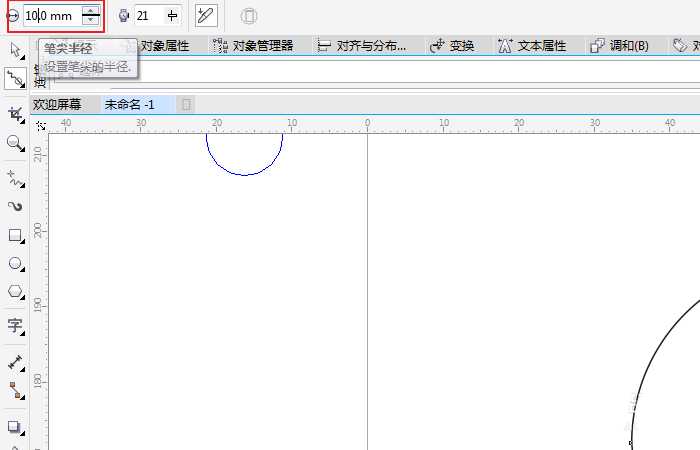
Task: Open the pressure value 21 slider
Action: pos(172,16)
